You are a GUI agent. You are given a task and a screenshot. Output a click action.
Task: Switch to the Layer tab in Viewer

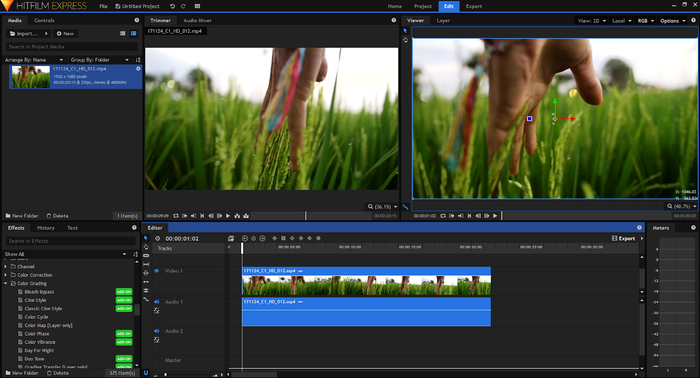point(443,21)
